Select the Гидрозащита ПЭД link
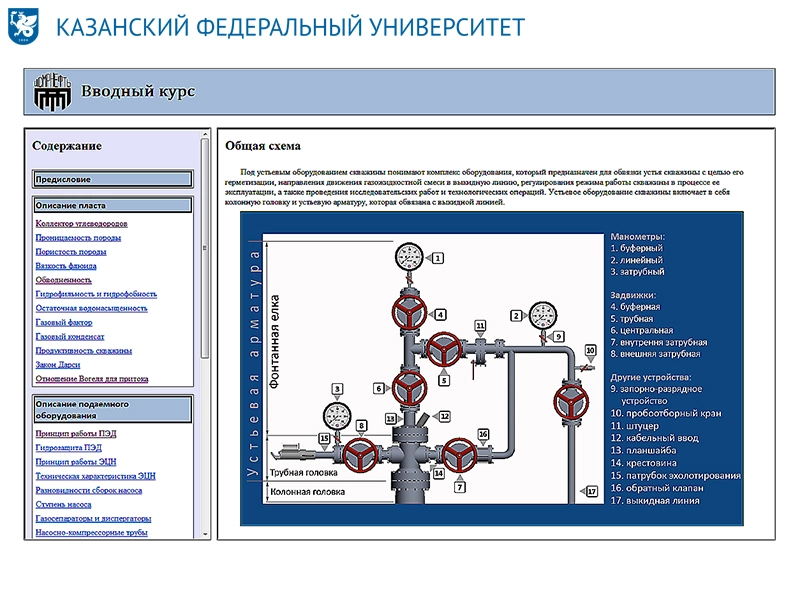 tap(68, 447)
